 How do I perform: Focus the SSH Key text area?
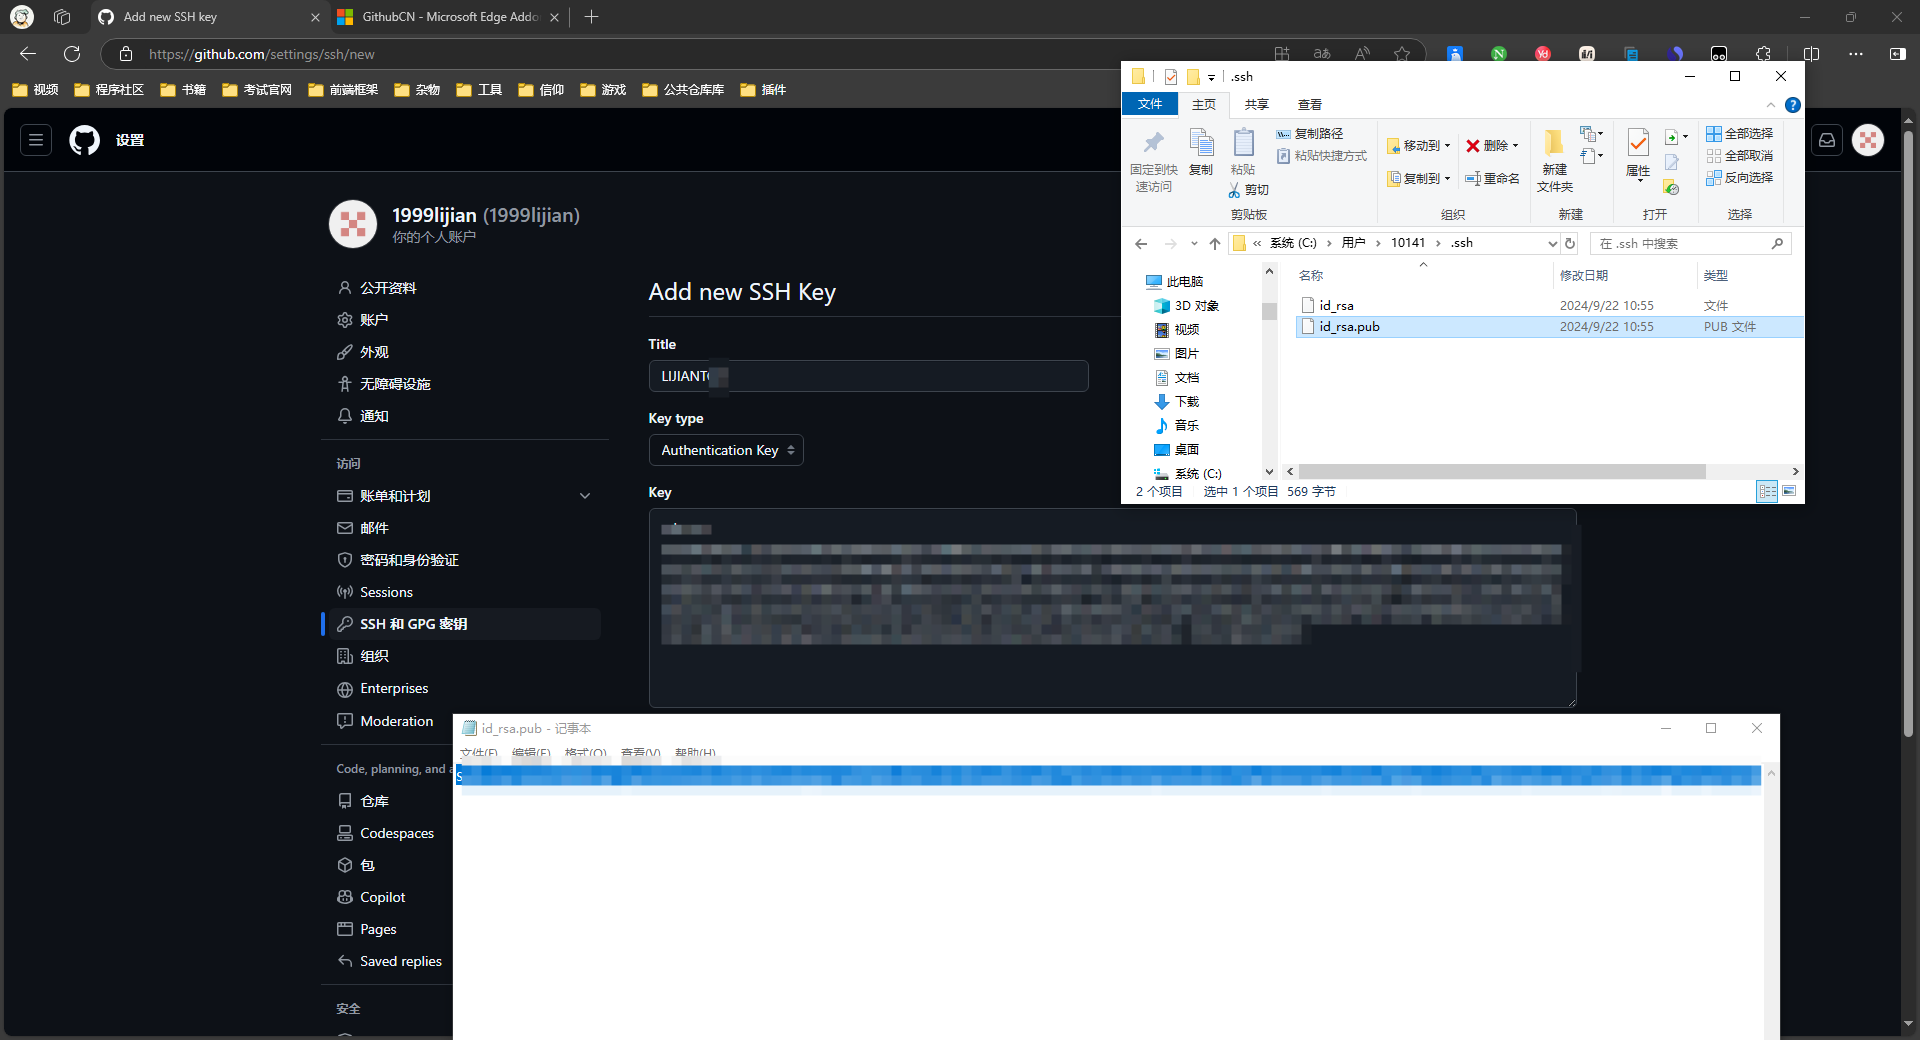tap(1112, 608)
